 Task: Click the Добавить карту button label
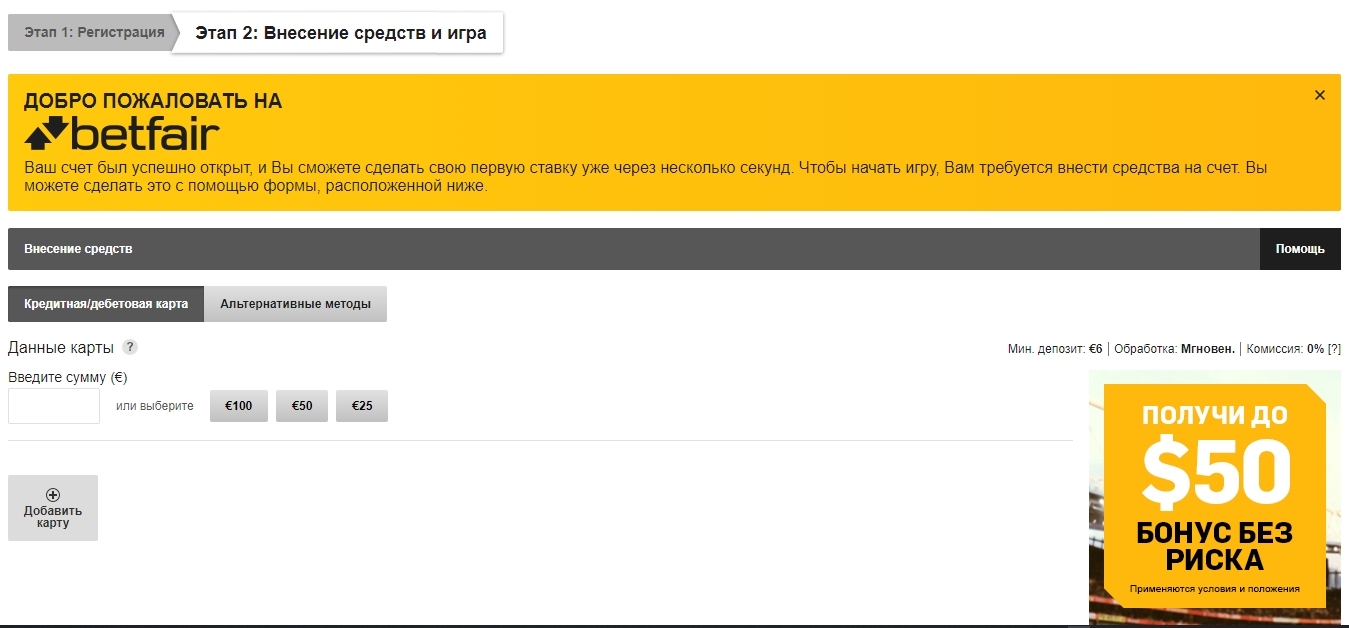click(53, 517)
